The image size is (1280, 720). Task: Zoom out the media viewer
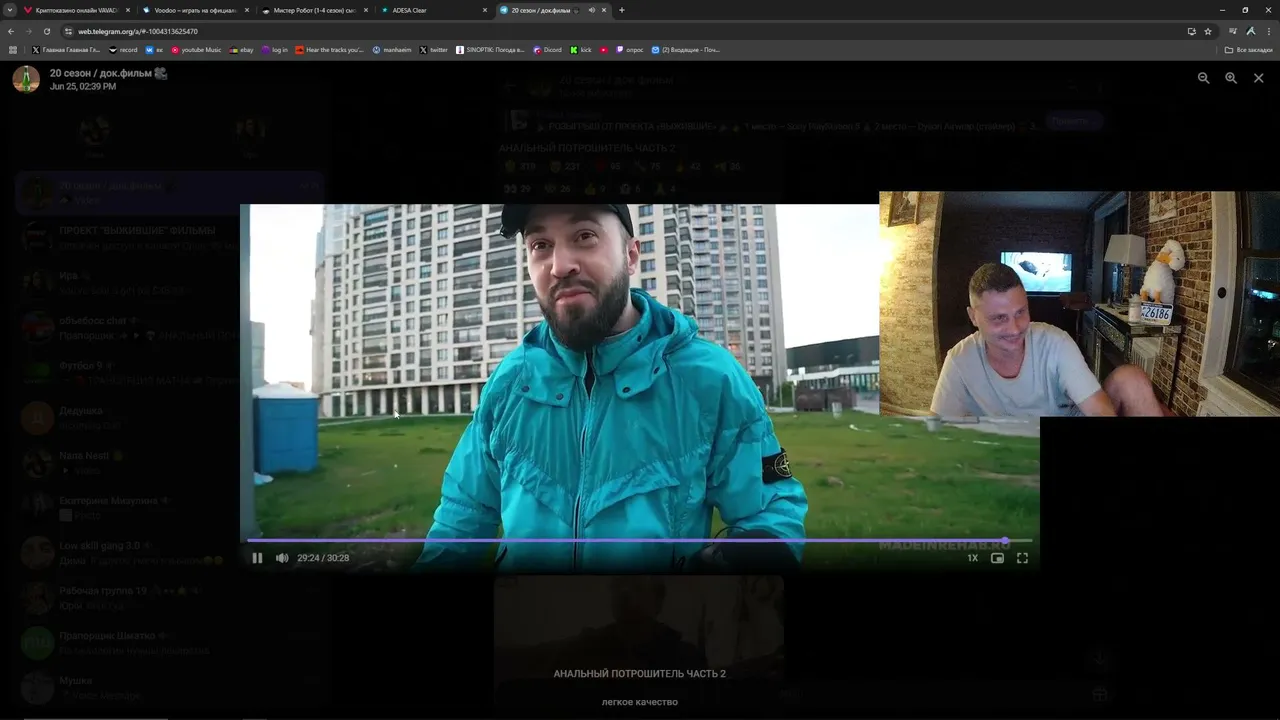pos(1204,78)
